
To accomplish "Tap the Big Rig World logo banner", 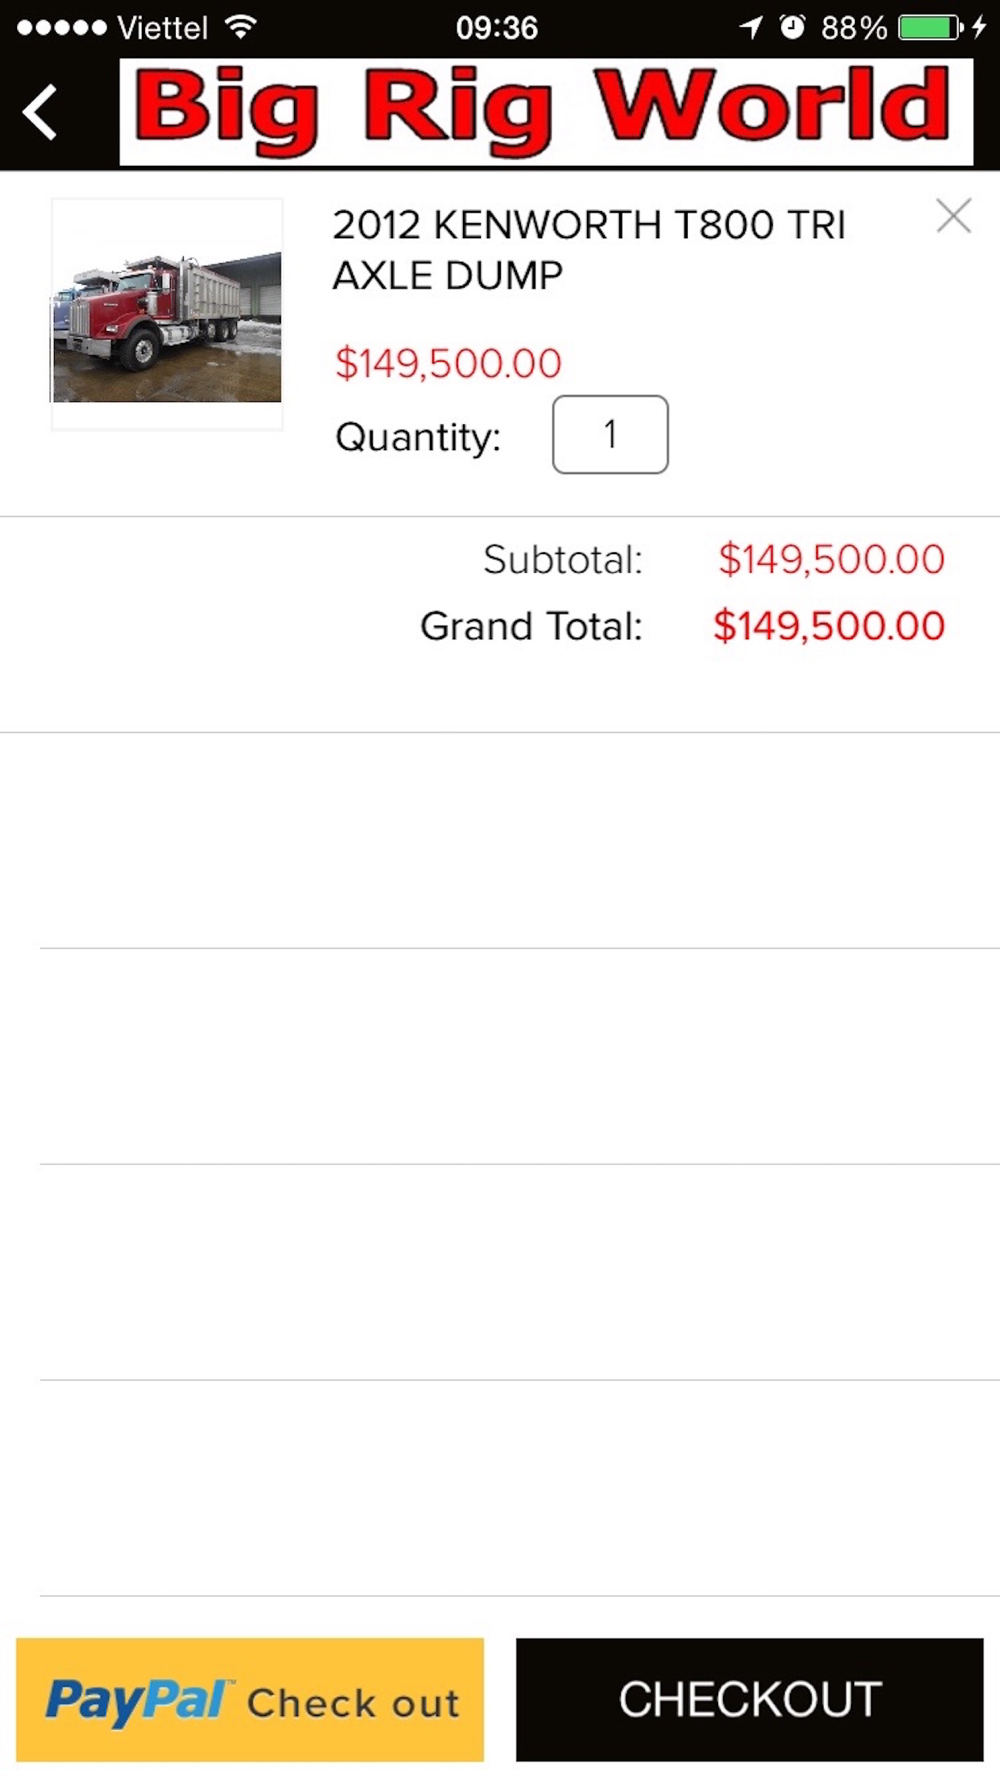I will point(546,112).
